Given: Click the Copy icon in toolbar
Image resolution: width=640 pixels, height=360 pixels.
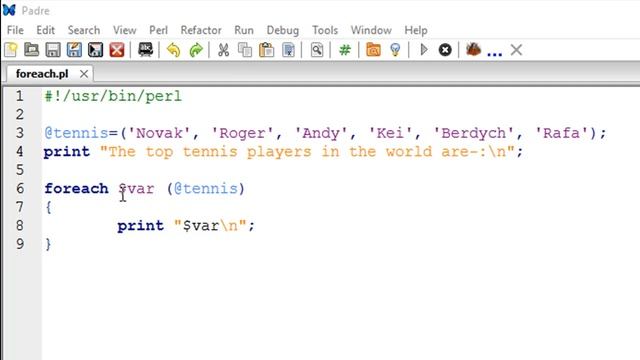Looking at the screenshot, I should pyautogui.click(x=245, y=50).
